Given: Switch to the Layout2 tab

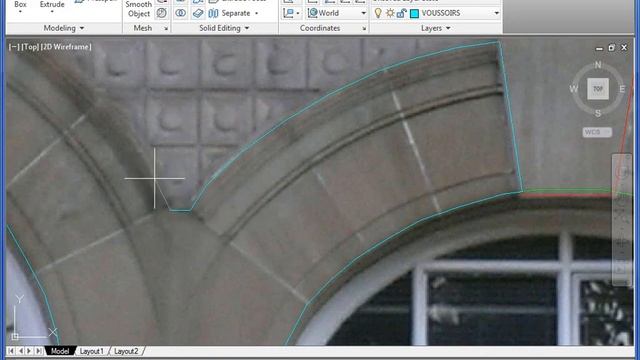Looking at the screenshot, I should point(126,351).
